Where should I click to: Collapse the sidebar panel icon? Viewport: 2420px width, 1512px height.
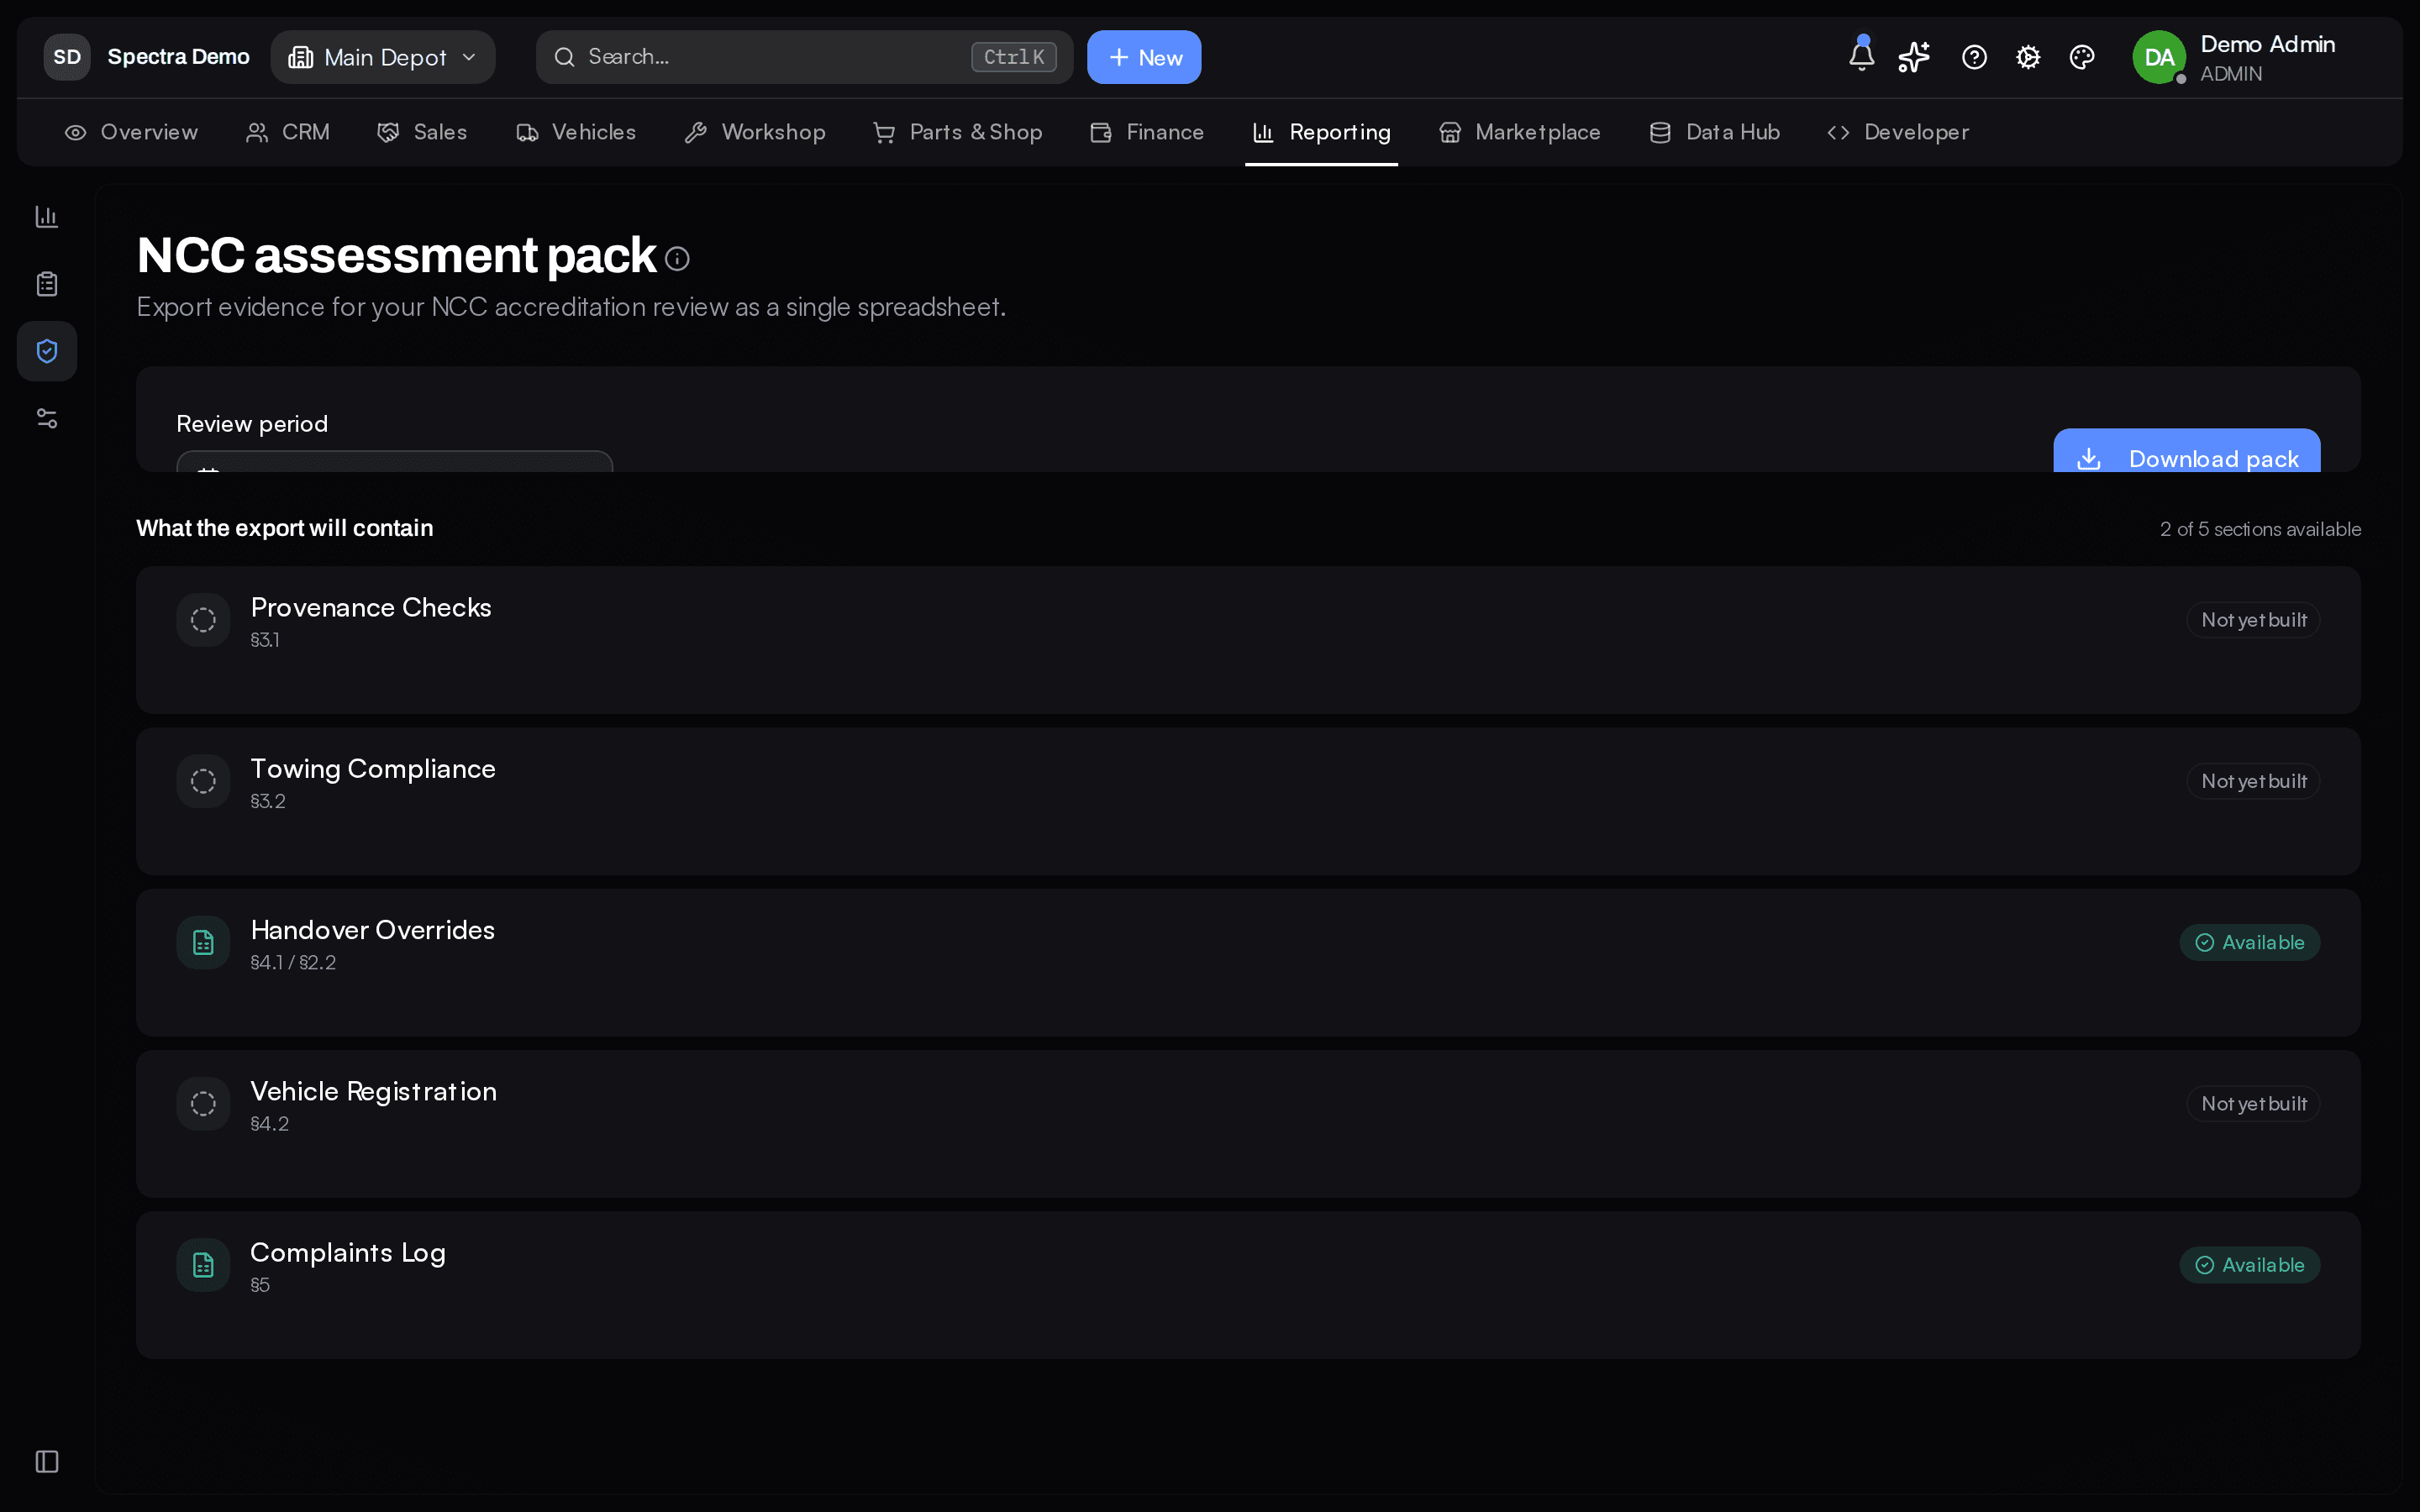pos(47,1461)
